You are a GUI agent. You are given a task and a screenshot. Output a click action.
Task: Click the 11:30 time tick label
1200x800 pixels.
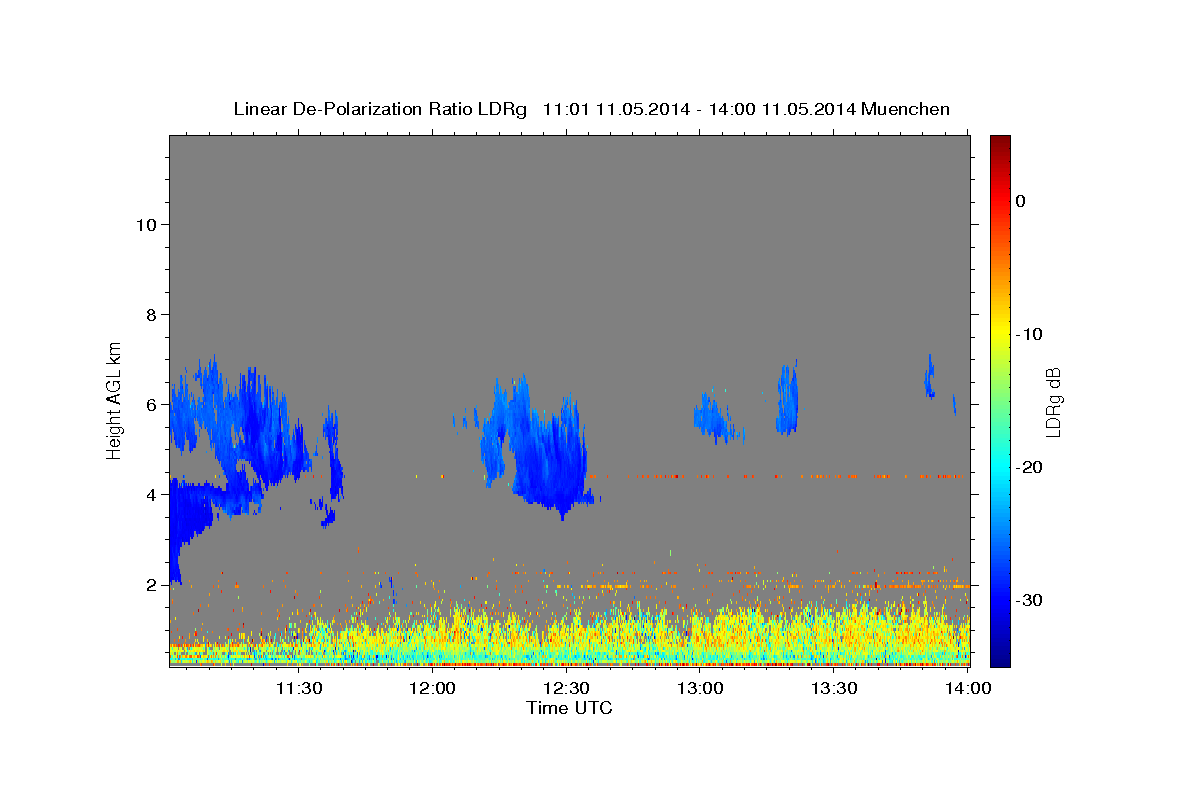(x=299, y=688)
